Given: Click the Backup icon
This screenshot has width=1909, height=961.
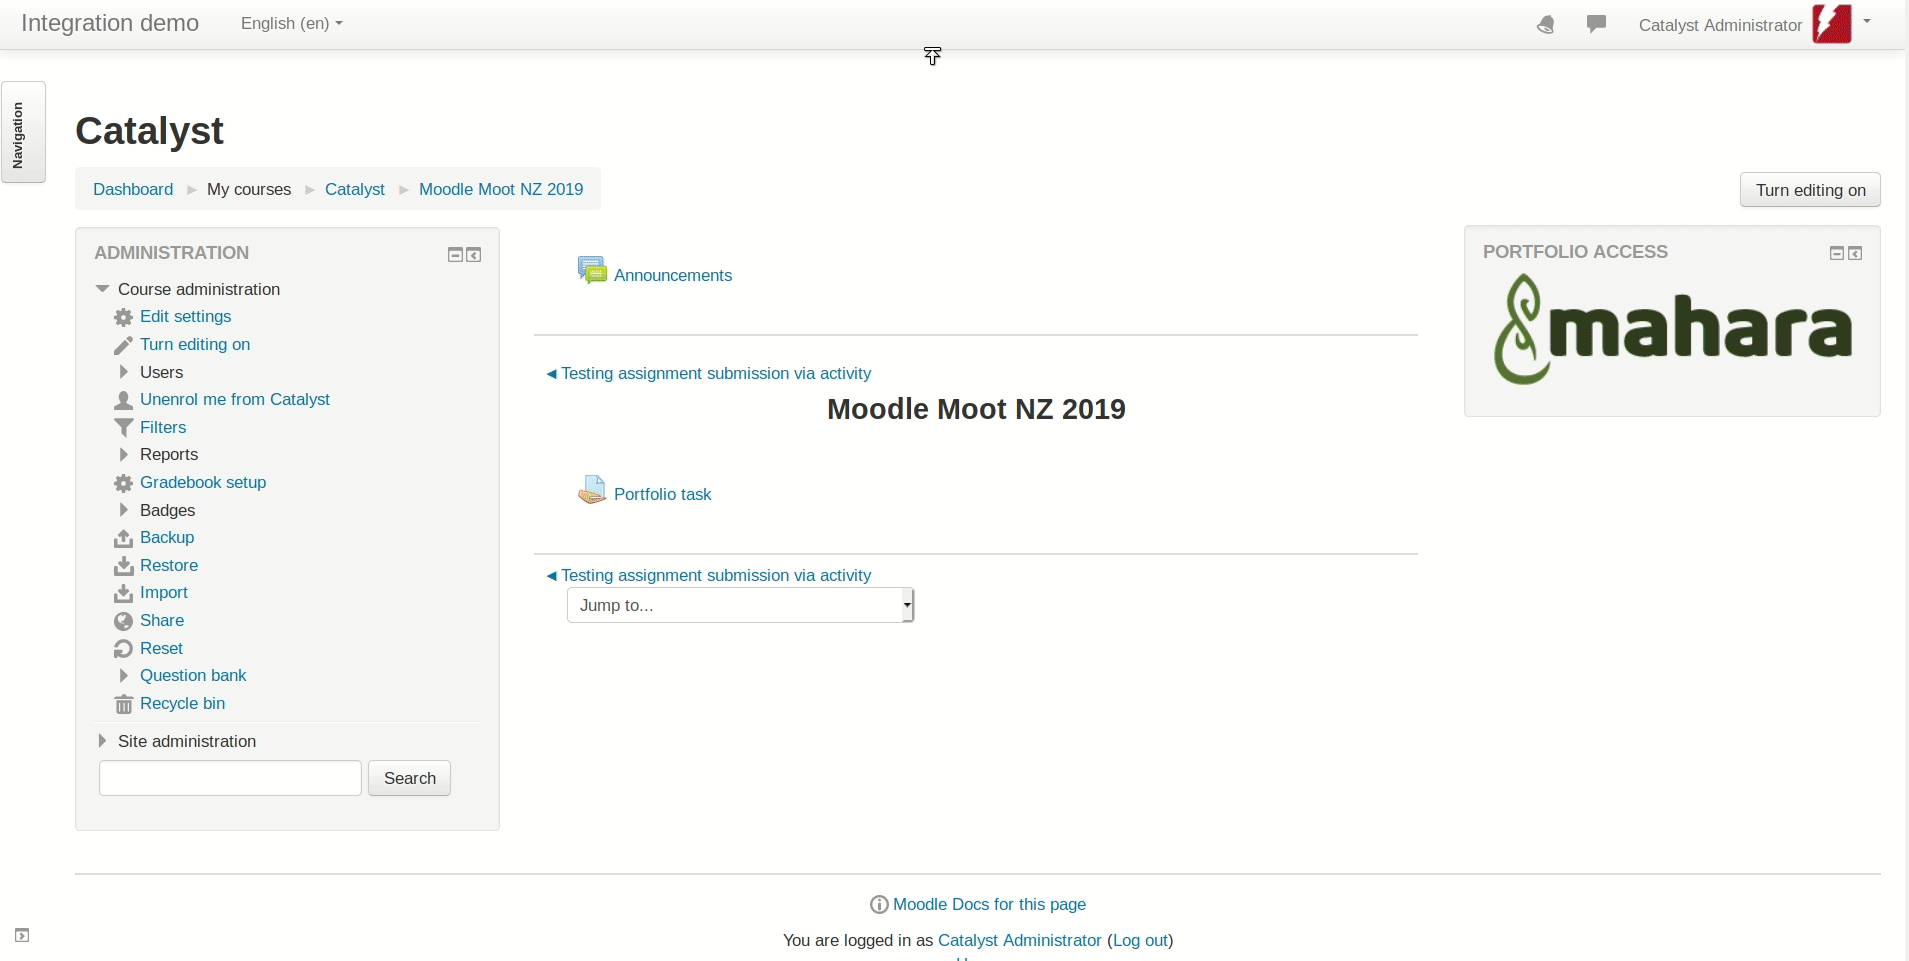Looking at the screenshot, I should pos(124,538).
